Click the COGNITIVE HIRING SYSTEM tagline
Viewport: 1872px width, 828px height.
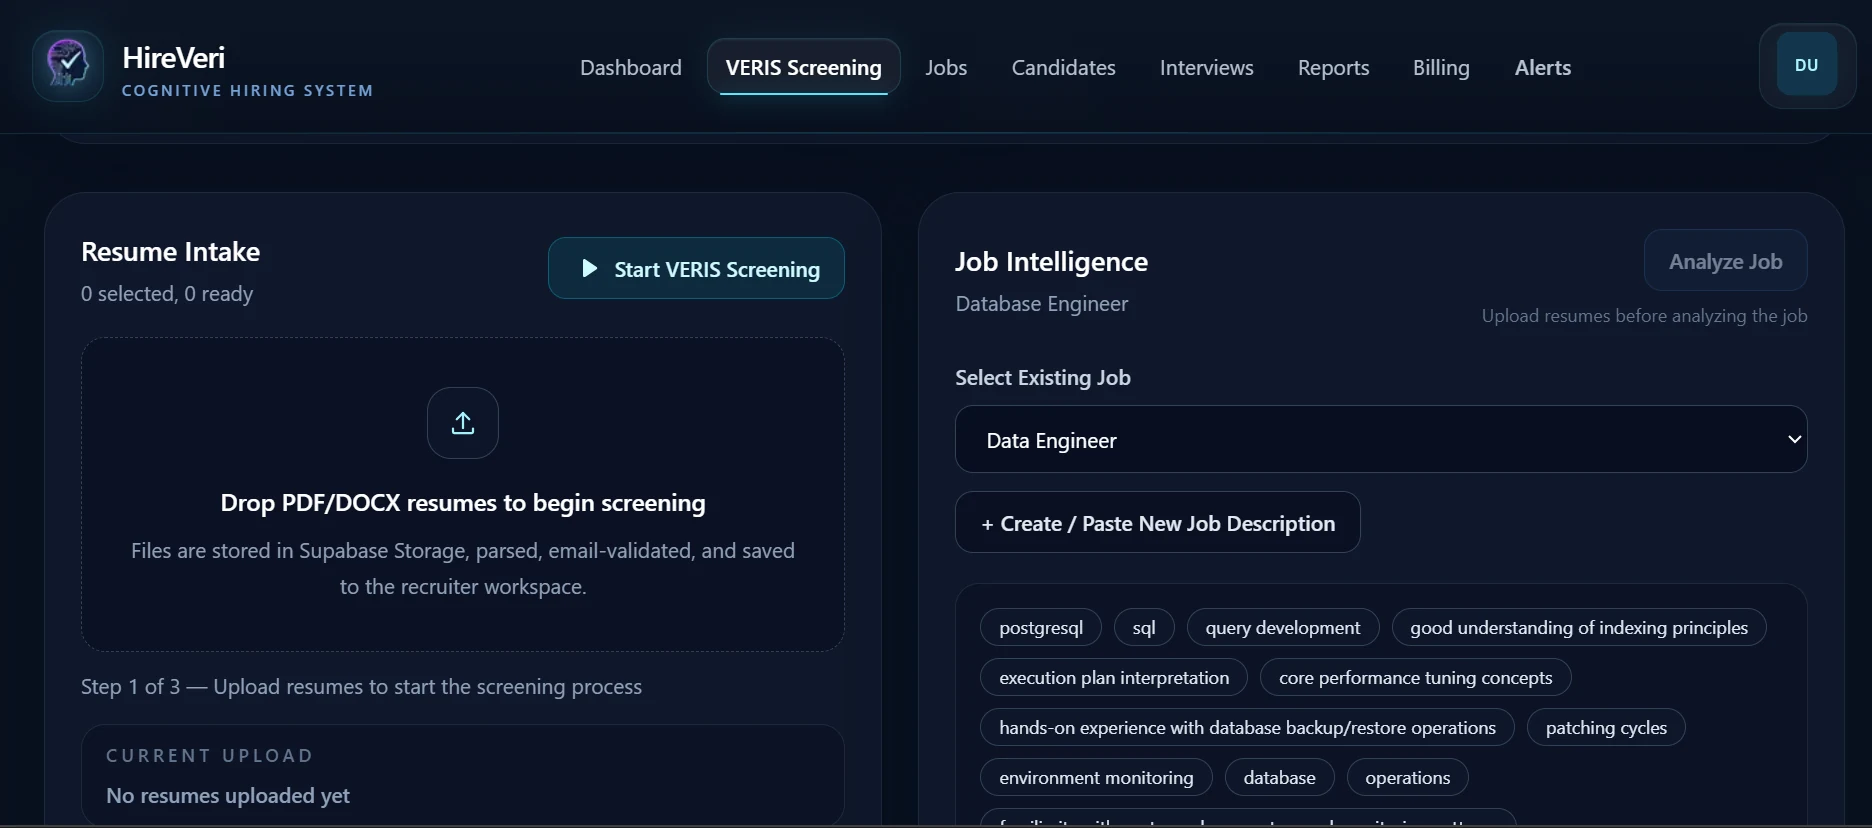(247, 90)
